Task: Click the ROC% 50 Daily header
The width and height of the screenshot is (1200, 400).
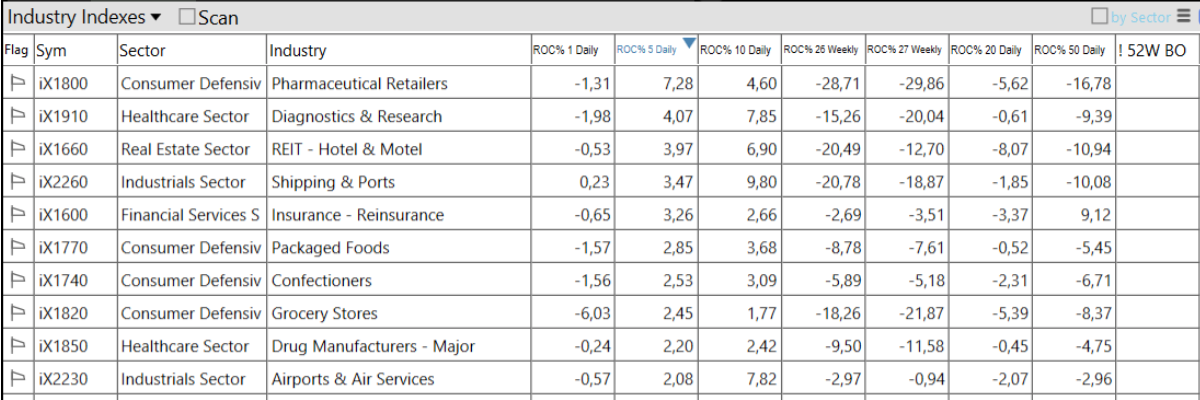Action: (1071, 50)
